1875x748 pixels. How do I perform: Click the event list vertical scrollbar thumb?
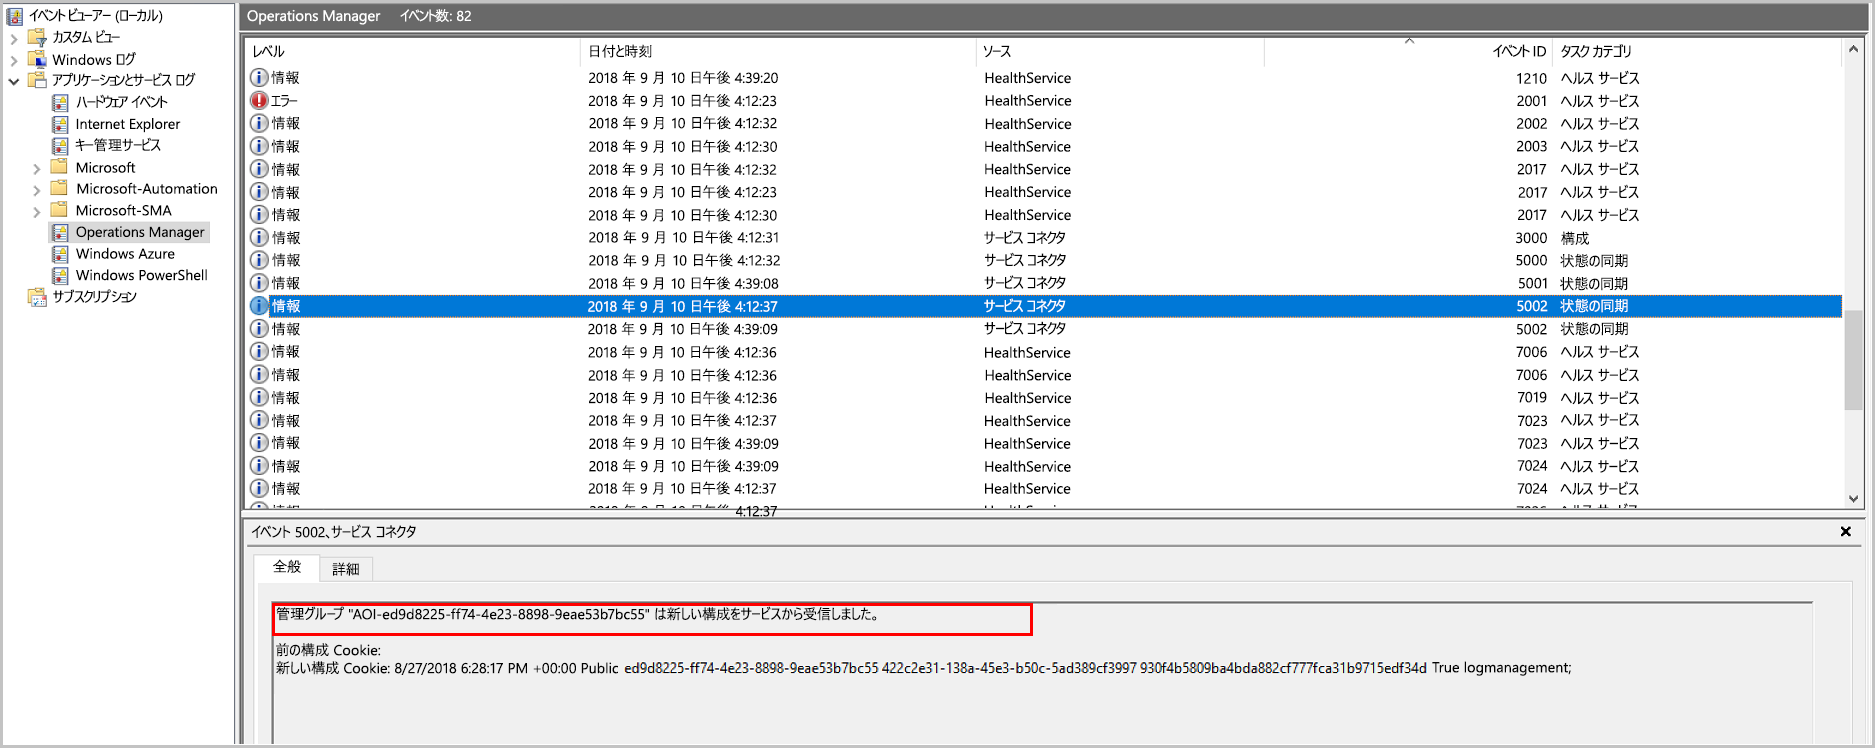pos(1853,360)
